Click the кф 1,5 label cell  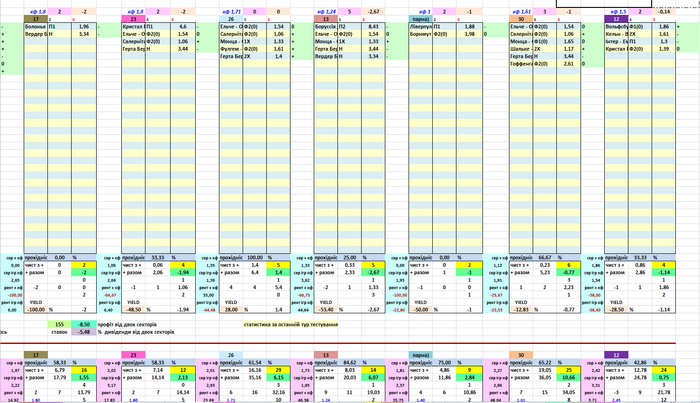[617, 12]
